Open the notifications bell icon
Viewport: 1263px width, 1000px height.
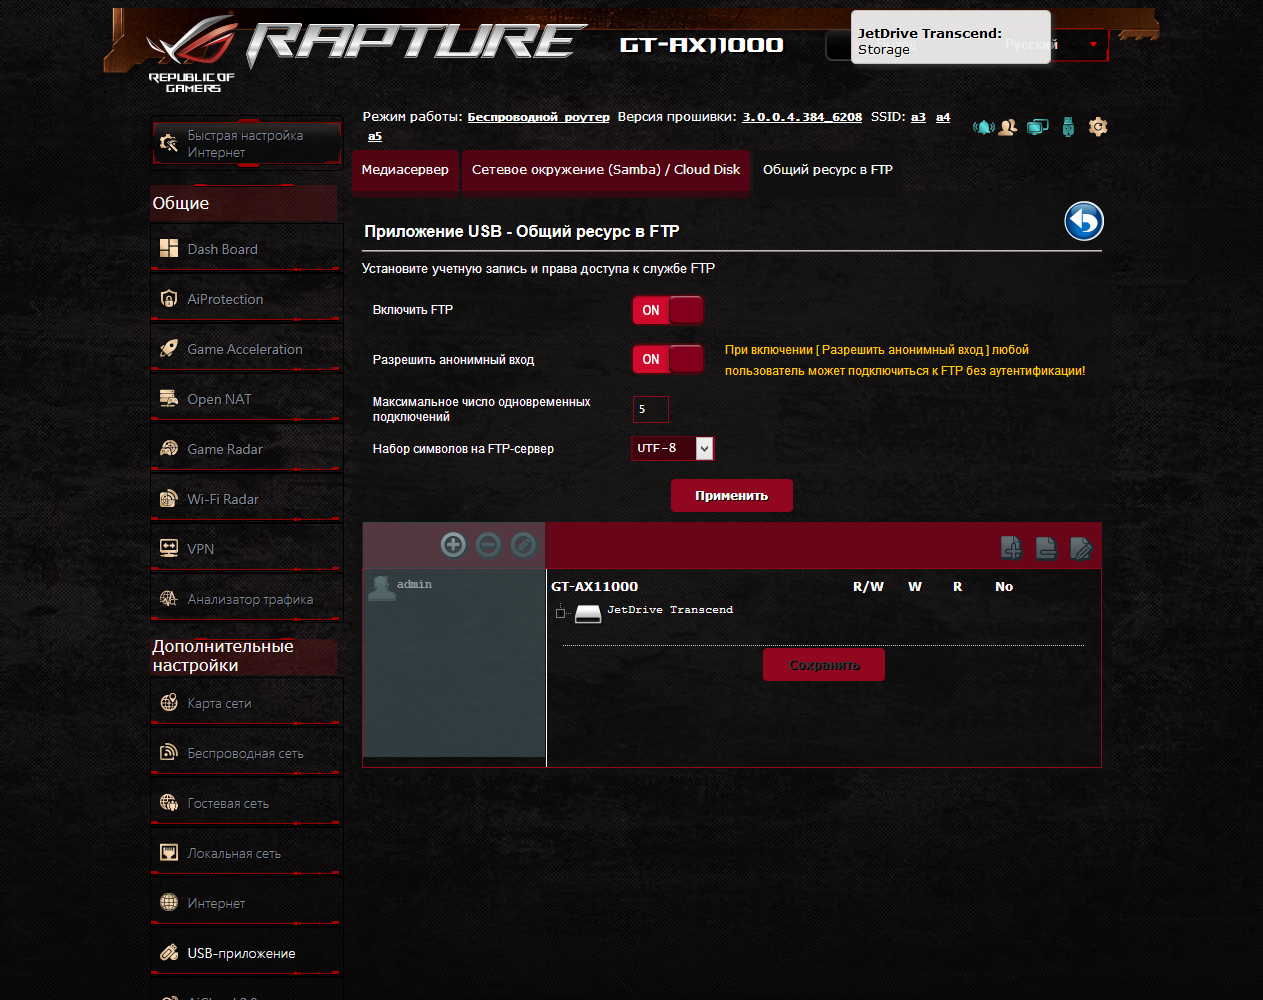pyautogui.click(x=984, y=127)
